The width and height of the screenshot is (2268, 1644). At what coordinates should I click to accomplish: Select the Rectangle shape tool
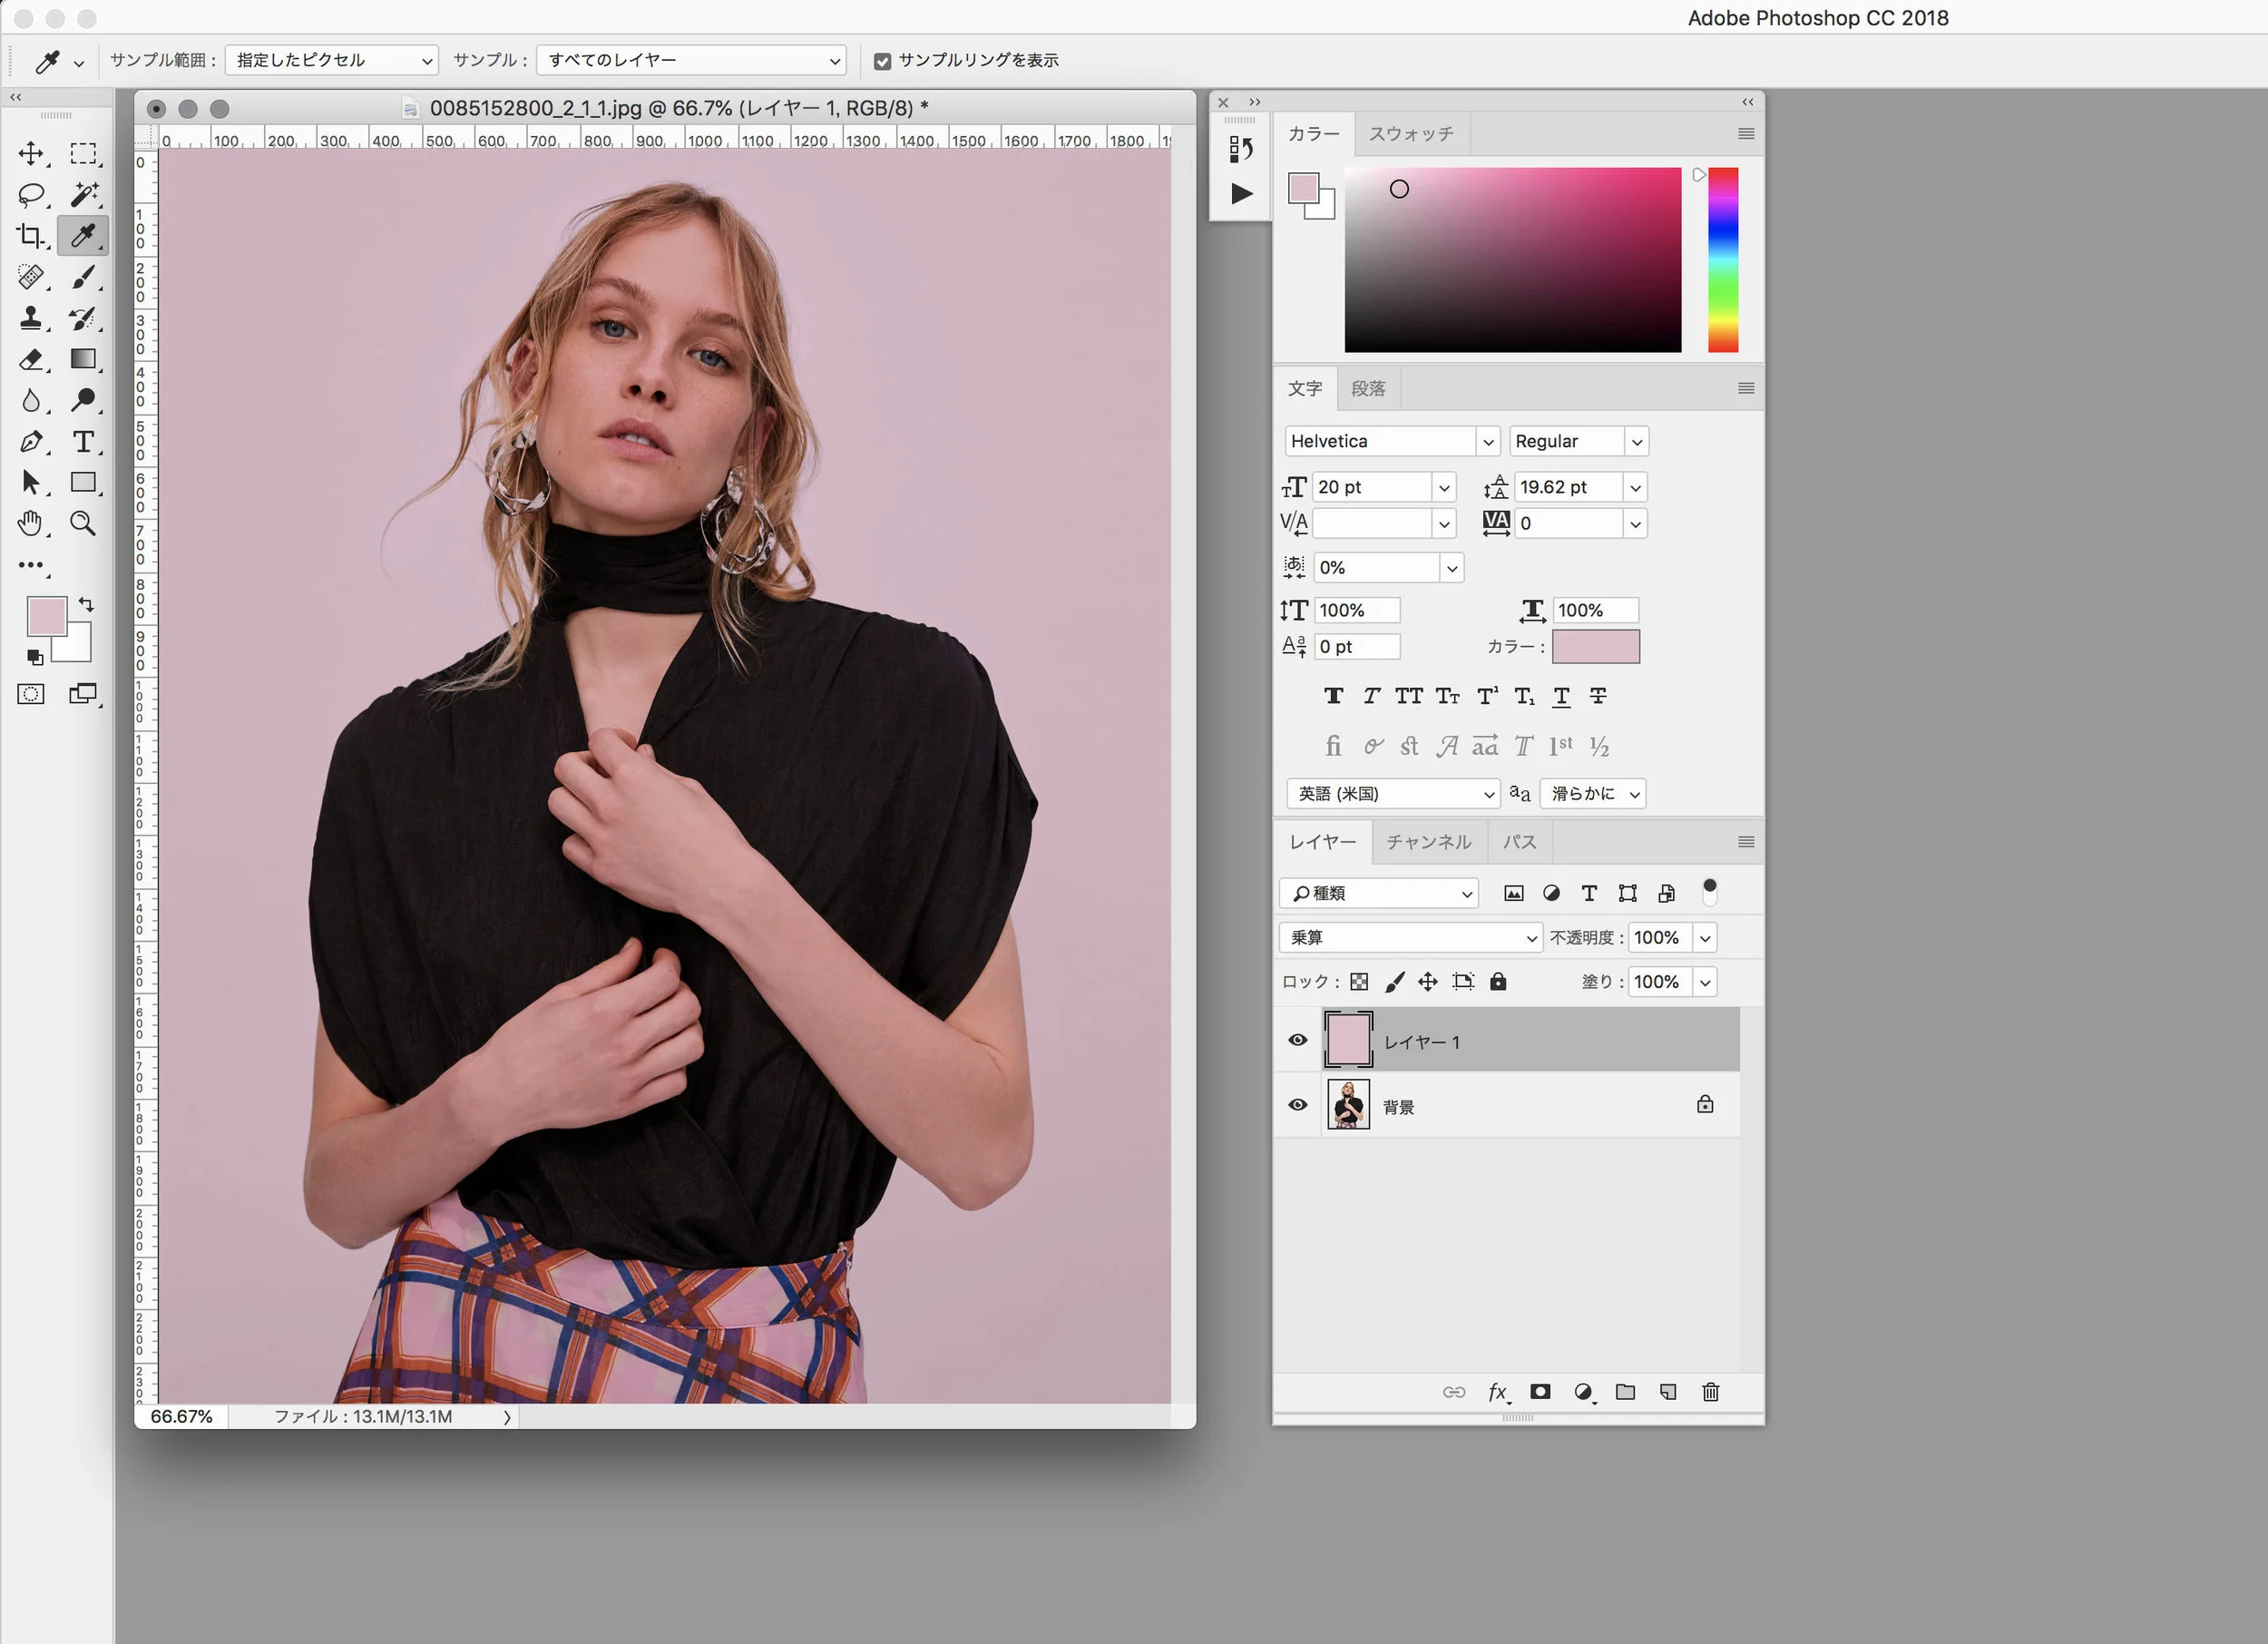(x=83, y=483)
